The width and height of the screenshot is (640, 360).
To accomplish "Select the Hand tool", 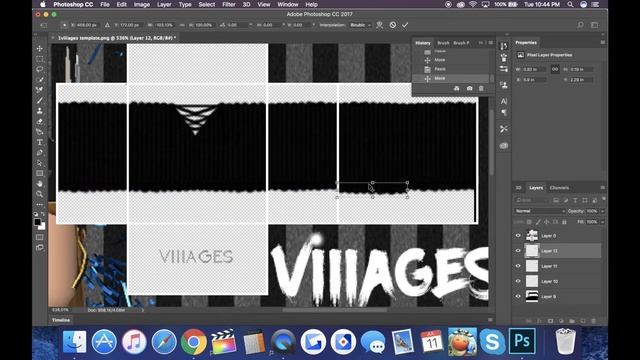I will (x=40, y=184).
